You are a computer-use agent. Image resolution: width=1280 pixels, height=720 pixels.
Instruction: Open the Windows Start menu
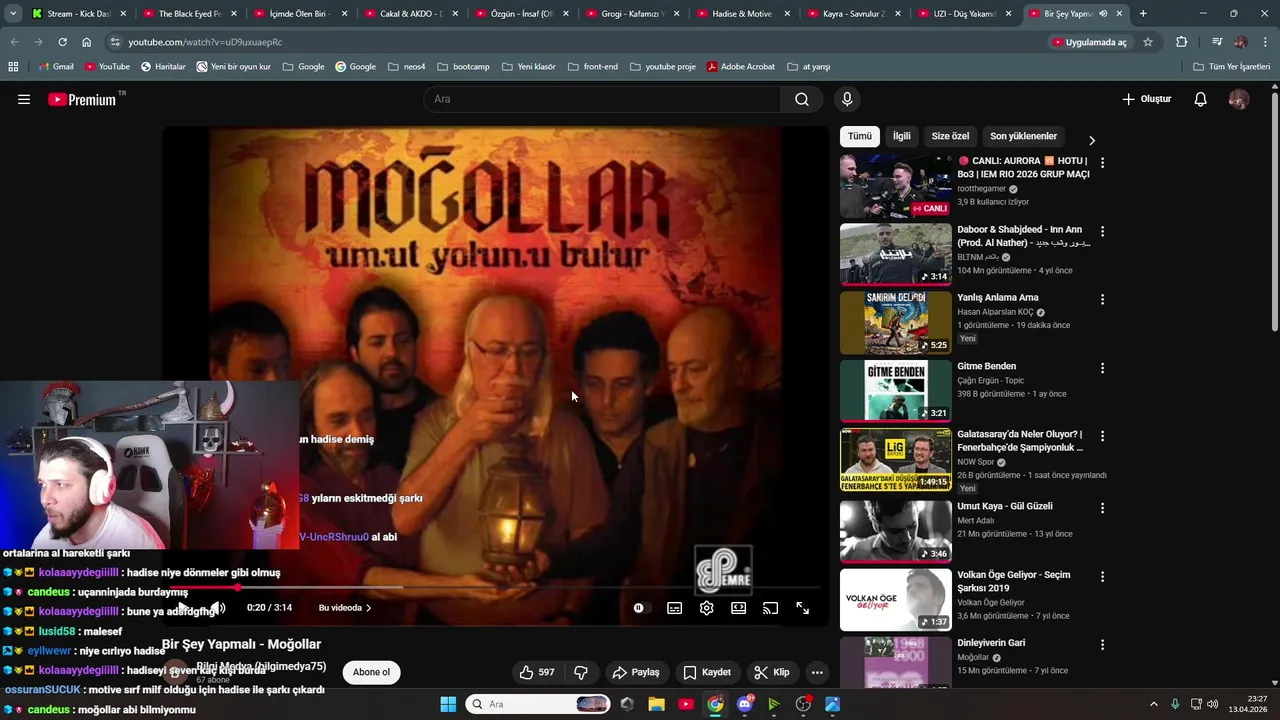pos(448,704)
